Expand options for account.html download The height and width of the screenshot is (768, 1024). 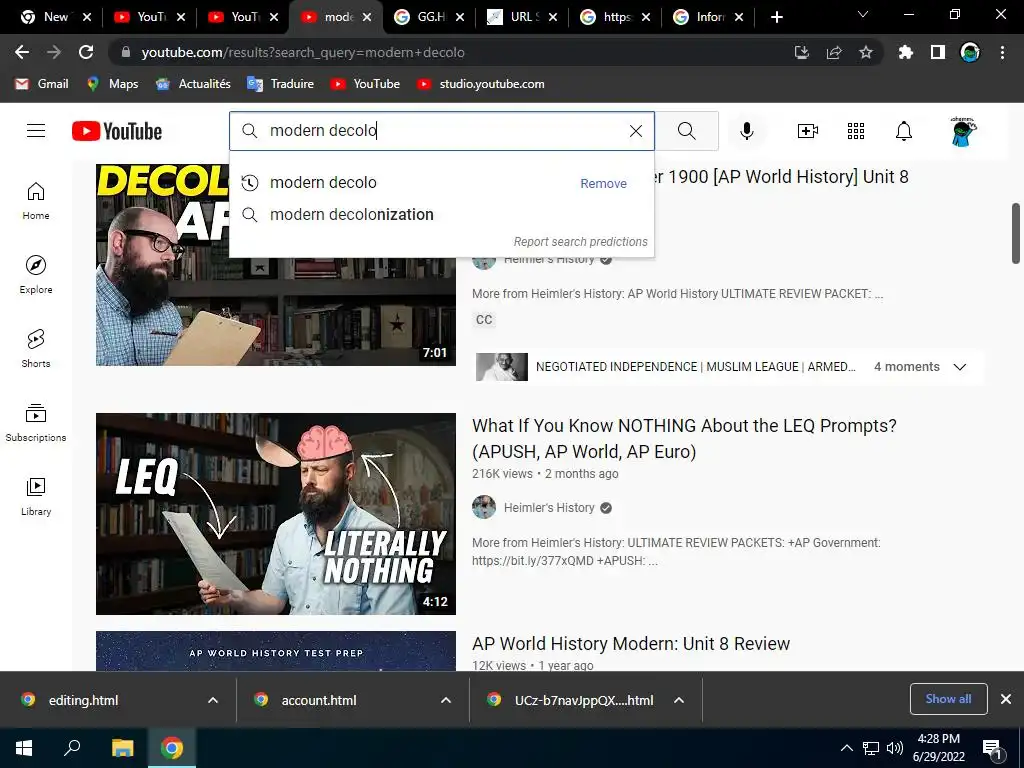coord(446,700)
